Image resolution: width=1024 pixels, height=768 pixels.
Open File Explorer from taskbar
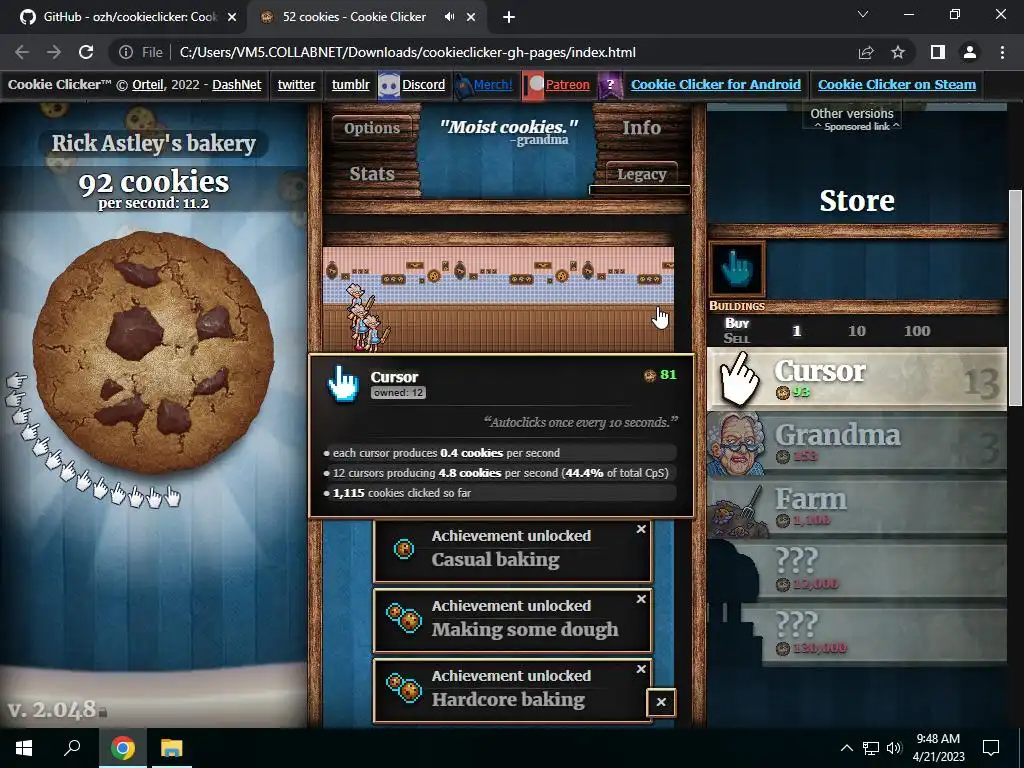(x=172, y=748)
